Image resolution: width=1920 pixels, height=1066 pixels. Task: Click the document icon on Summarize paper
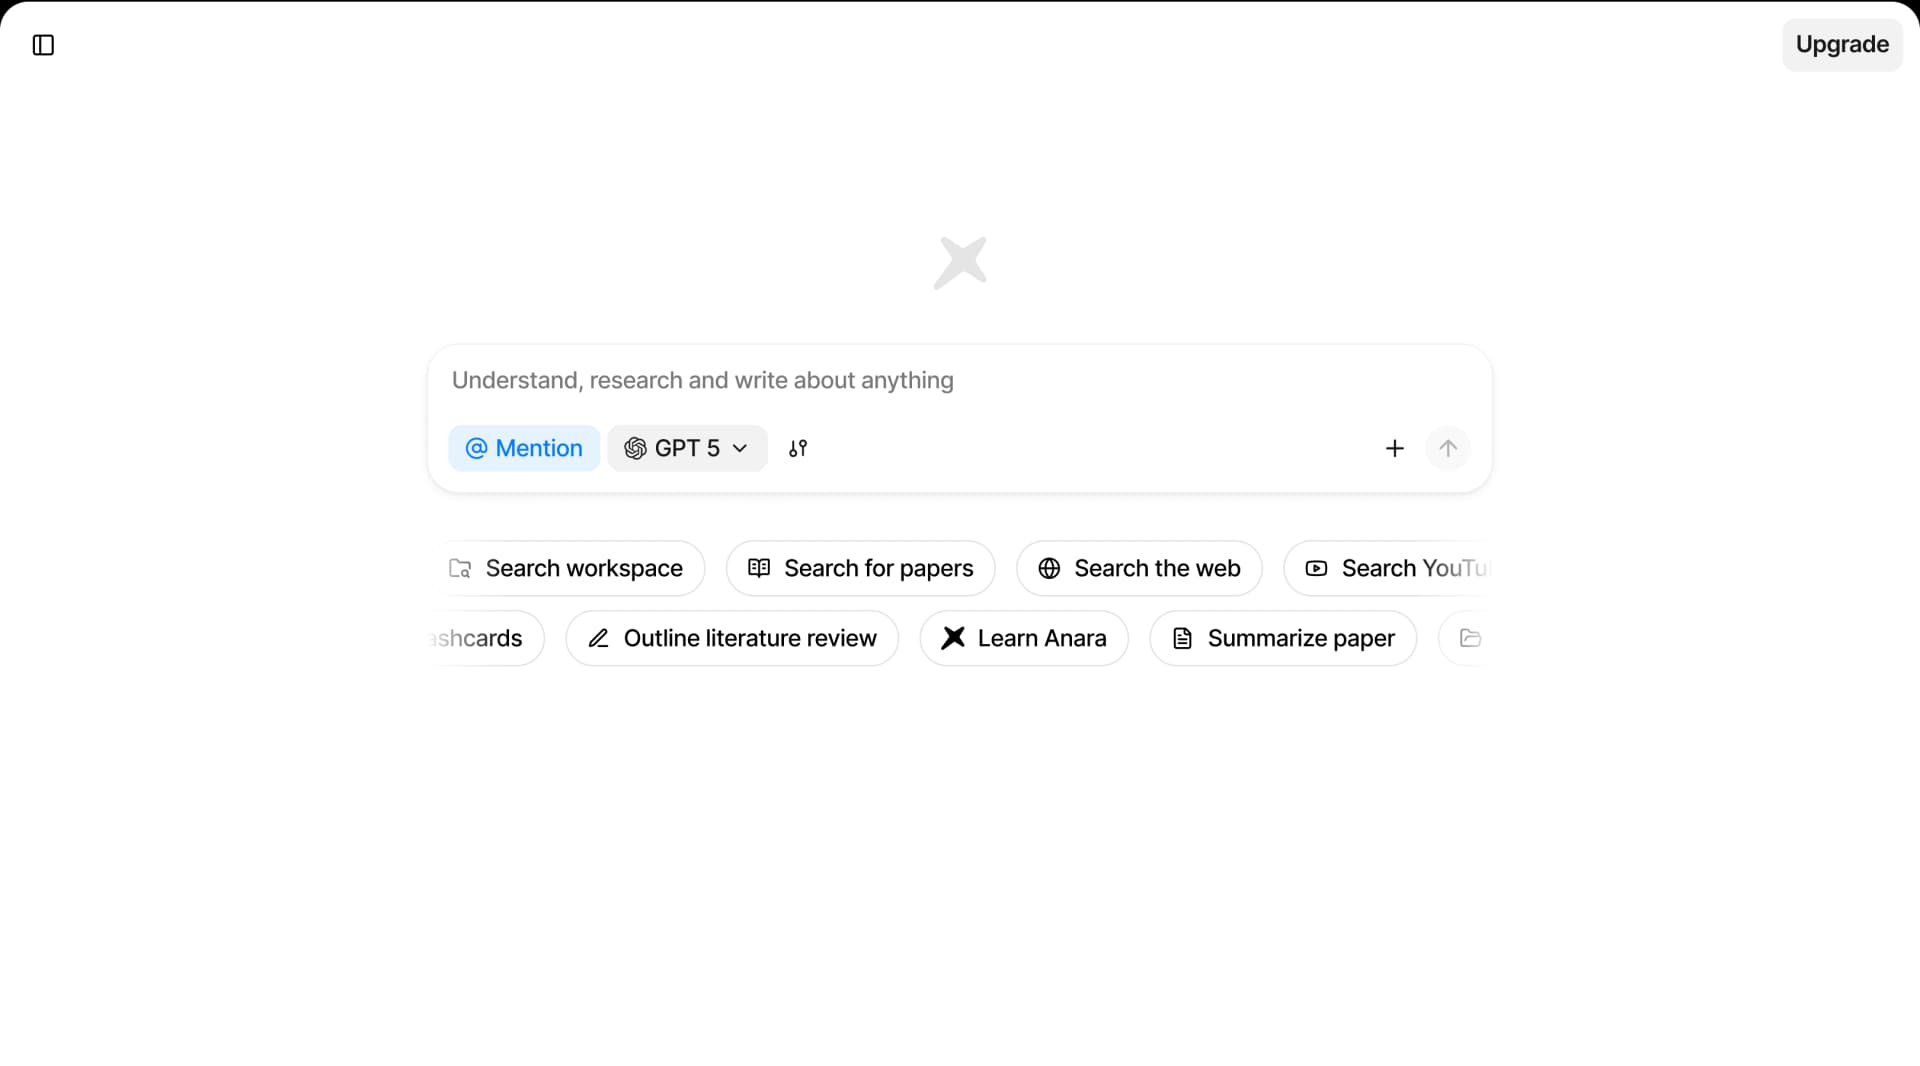coord(1182,638)
